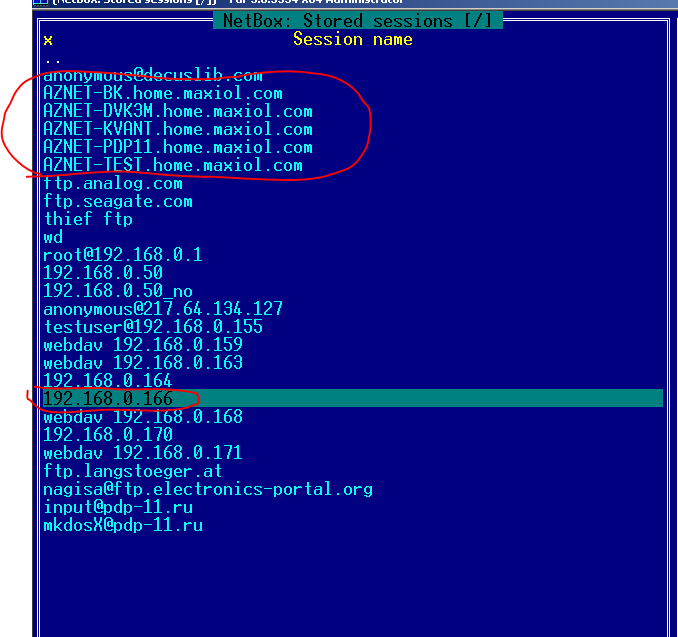
Task: Select the mkdosX@pdp-11.ru session
Action: coord(122,525)
